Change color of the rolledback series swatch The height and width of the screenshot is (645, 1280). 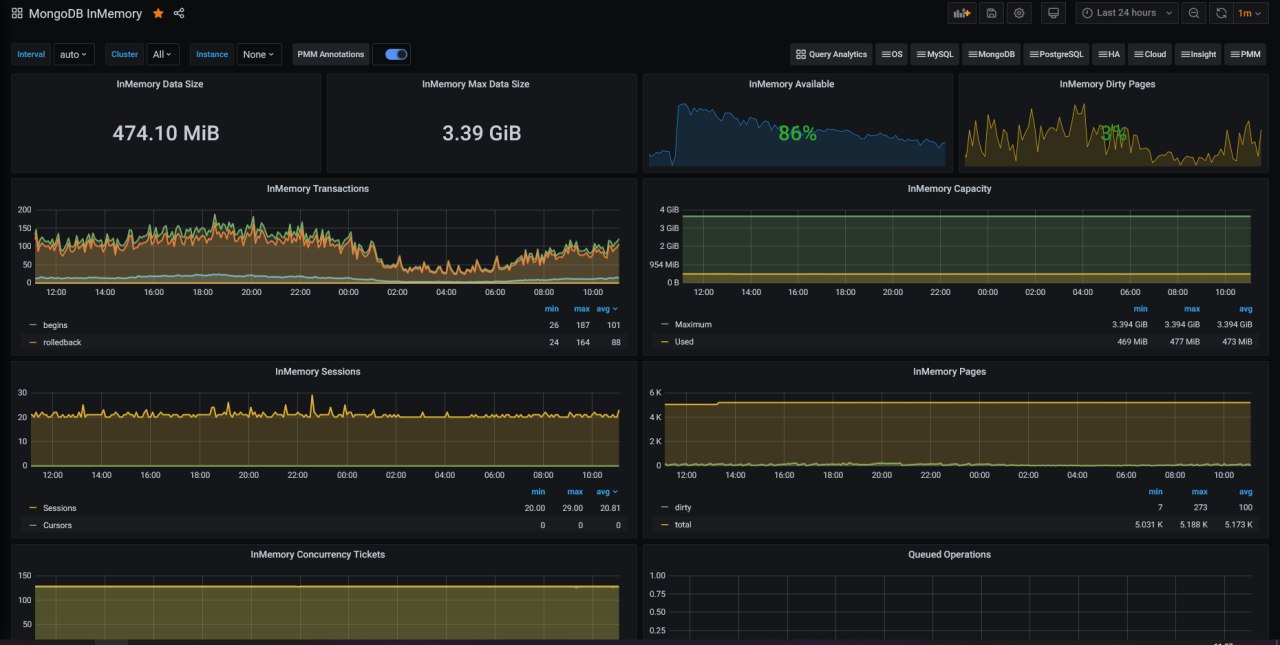point(33,342)
